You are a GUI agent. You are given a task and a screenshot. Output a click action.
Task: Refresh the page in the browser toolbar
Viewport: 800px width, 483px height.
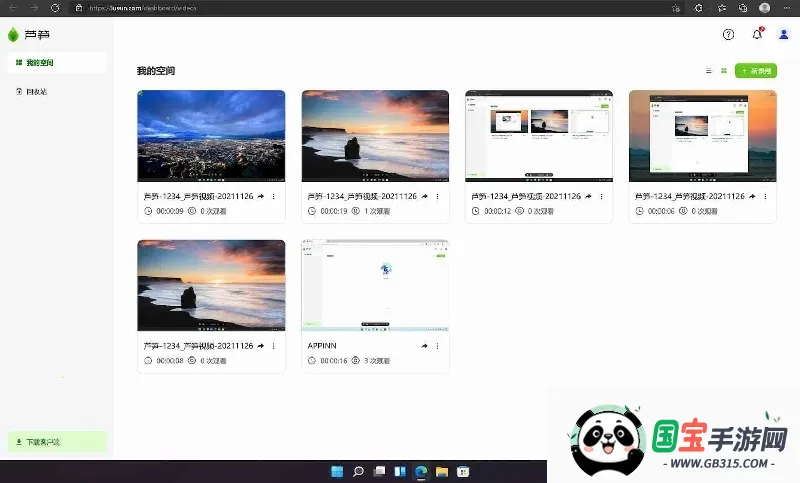coord(53,7)
